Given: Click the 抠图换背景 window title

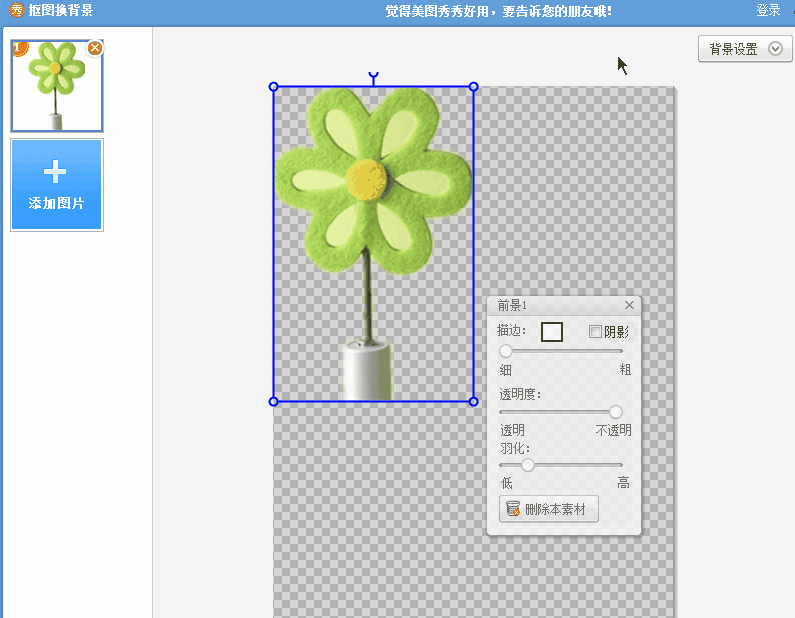Looking at the screenshot, I should 61,10.
